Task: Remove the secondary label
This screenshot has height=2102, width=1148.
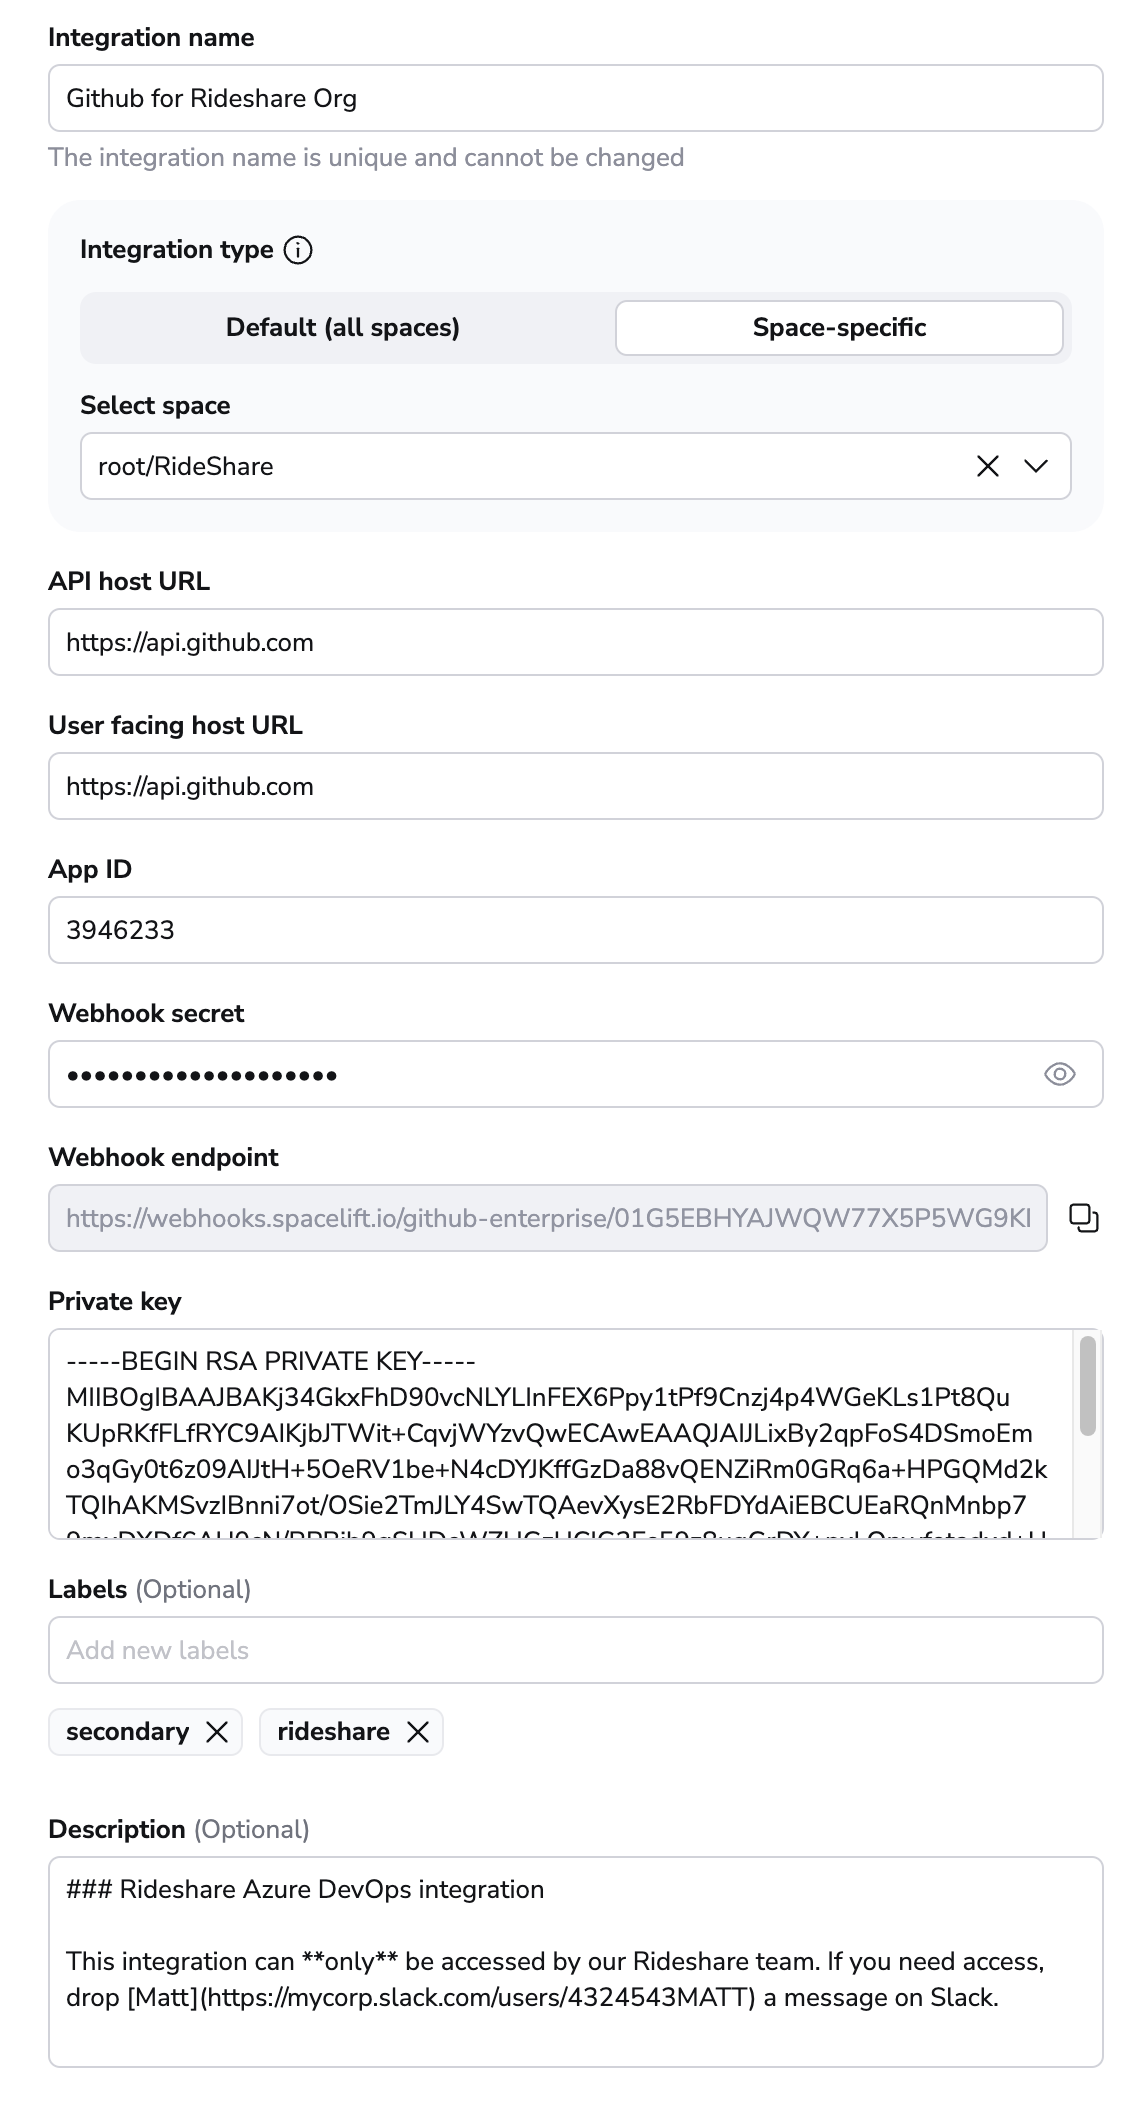Action: 217,1732
